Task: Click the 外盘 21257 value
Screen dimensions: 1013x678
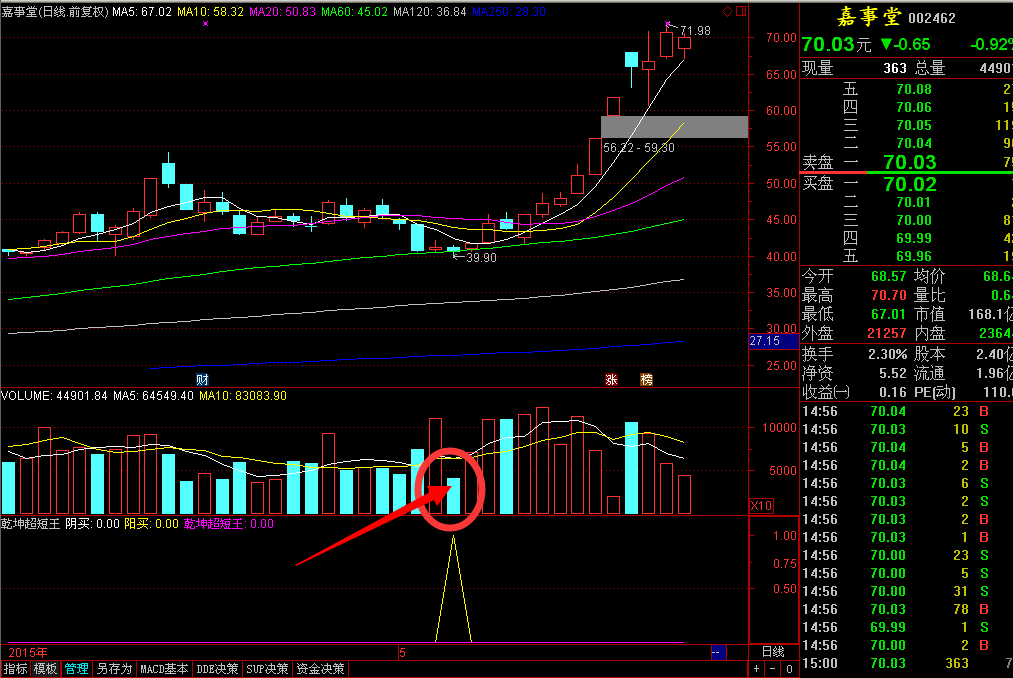Action: click(886, 334)
